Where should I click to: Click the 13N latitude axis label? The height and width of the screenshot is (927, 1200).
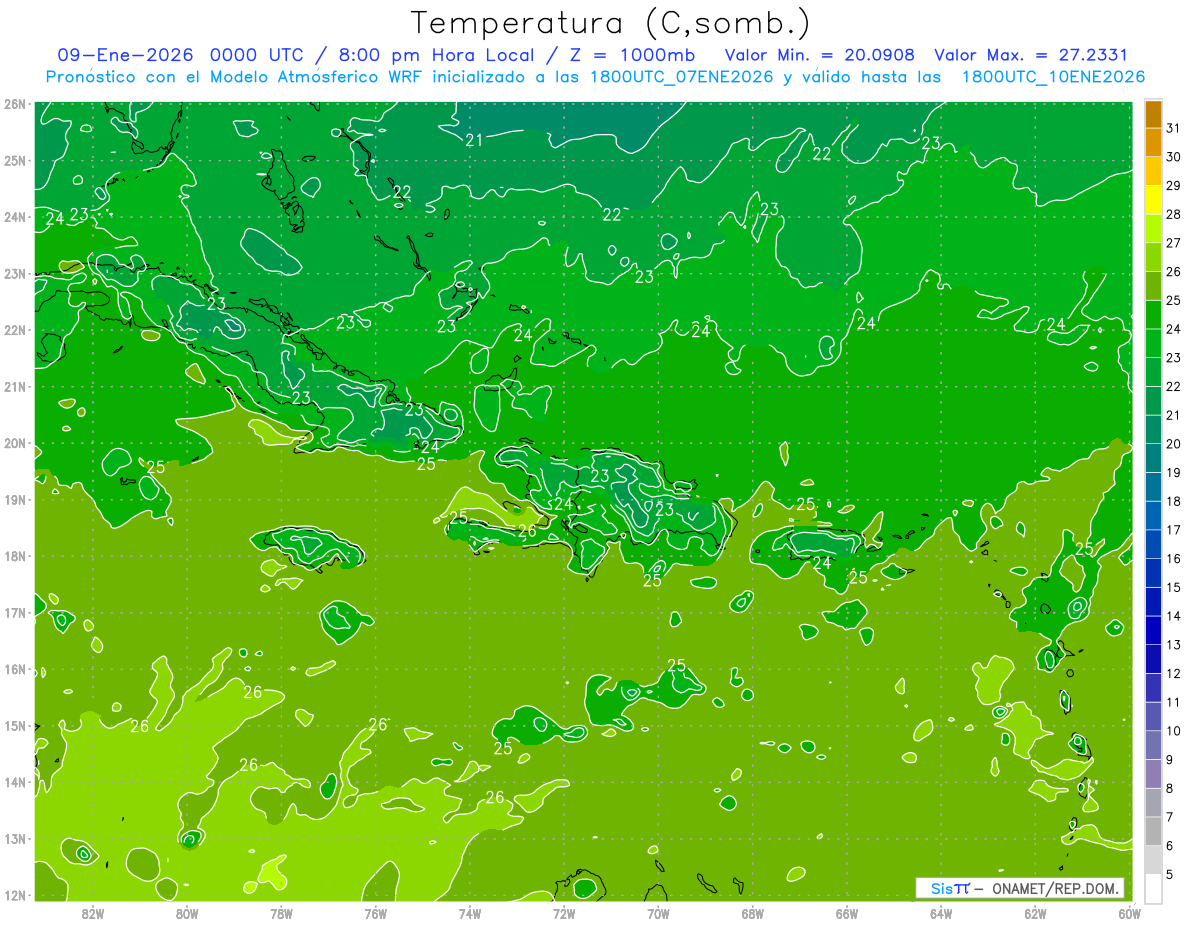14,838
